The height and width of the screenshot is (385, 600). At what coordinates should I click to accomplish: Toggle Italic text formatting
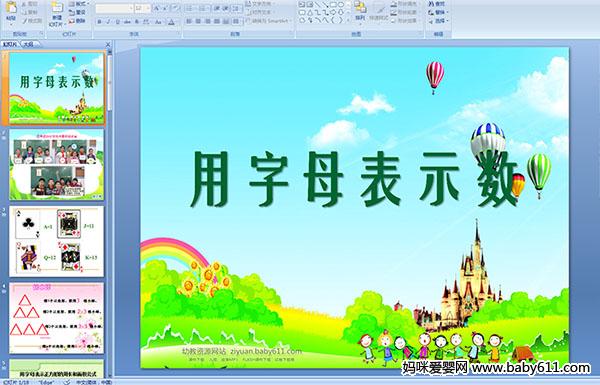click(109, 22)
